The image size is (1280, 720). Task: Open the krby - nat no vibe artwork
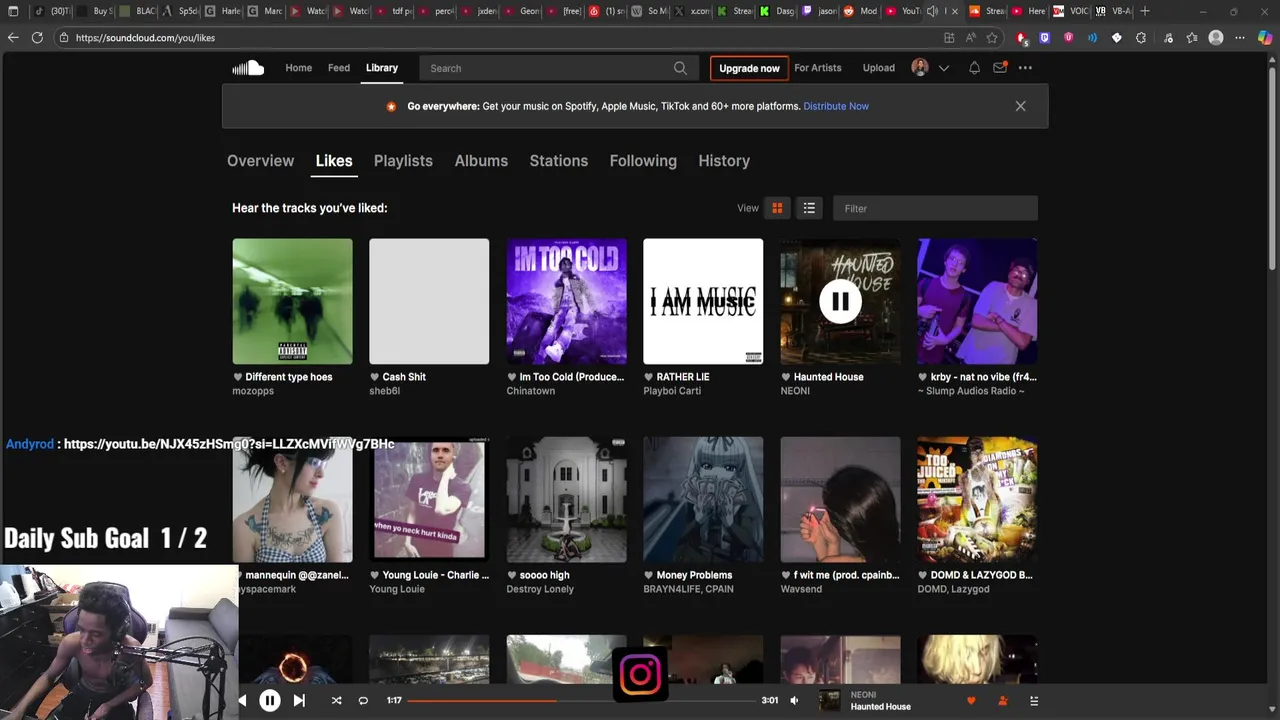[x=977, y=301]
